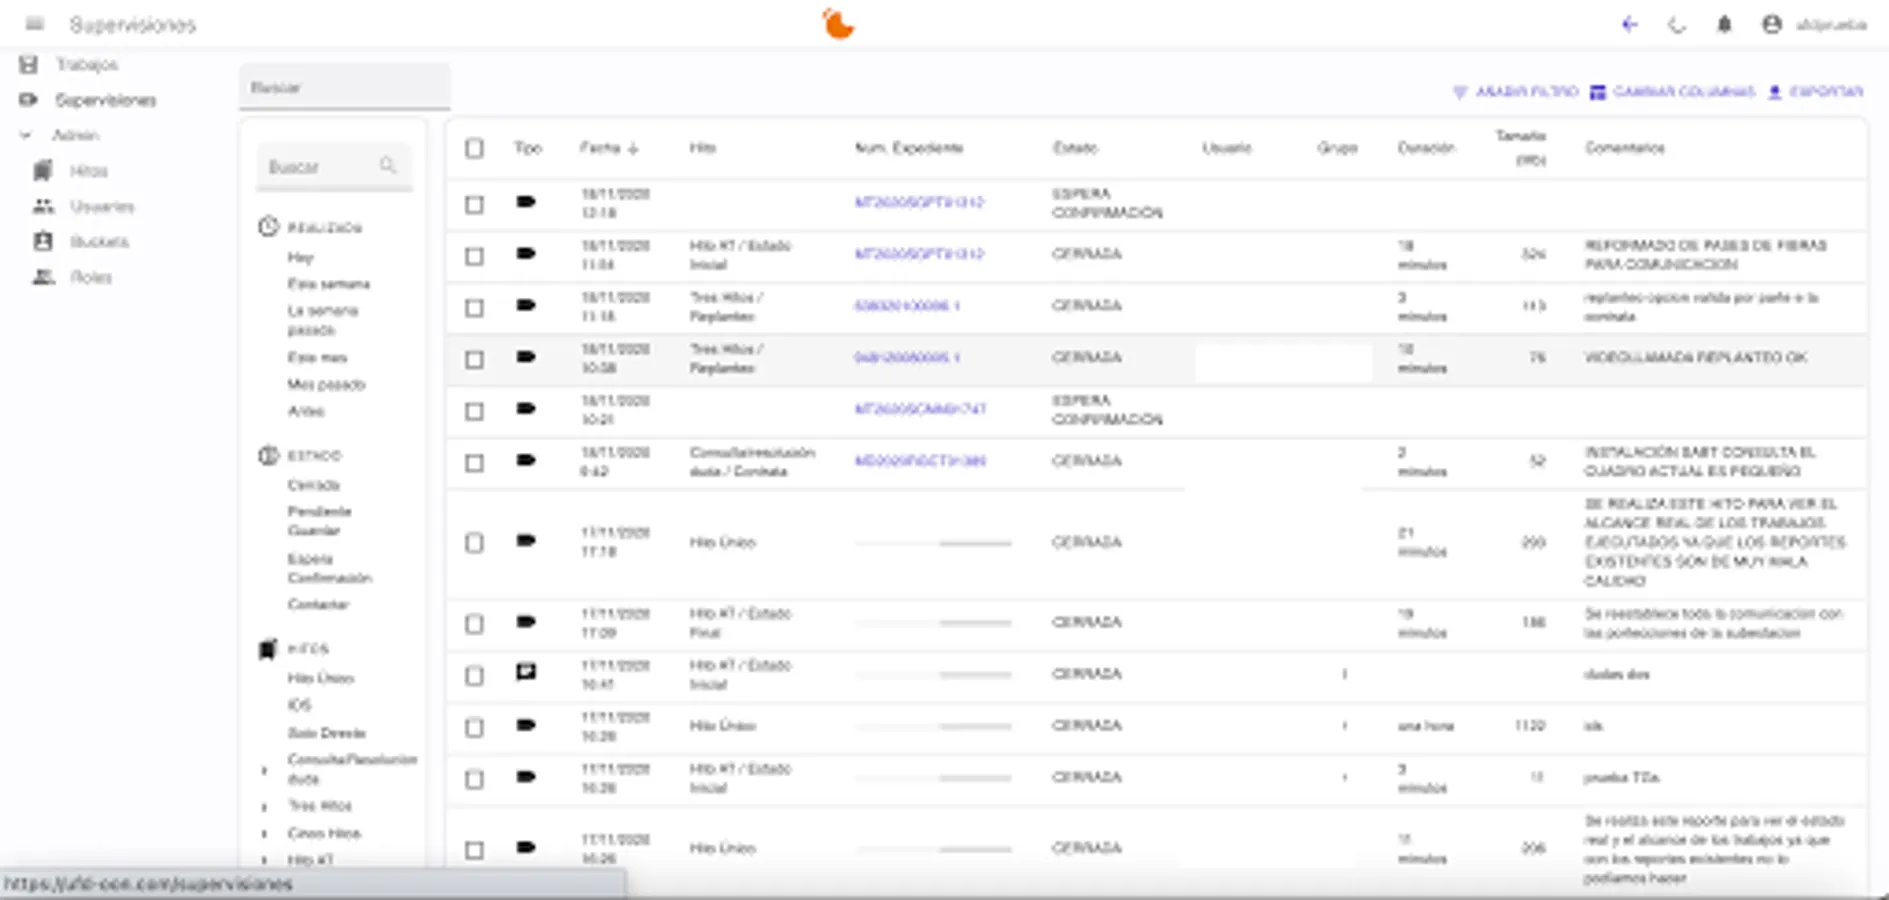Click the EXPORTAR button
Viewport: 1889px width, 900px height.
pyautogui.click(x=1813, y=91)
